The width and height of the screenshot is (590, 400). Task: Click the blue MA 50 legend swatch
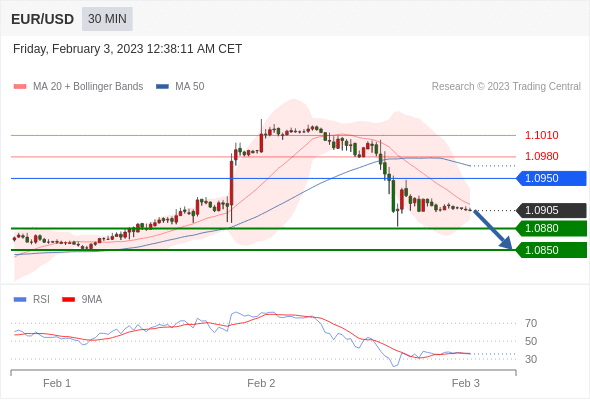pyautogui.click(x=162, y=87)
